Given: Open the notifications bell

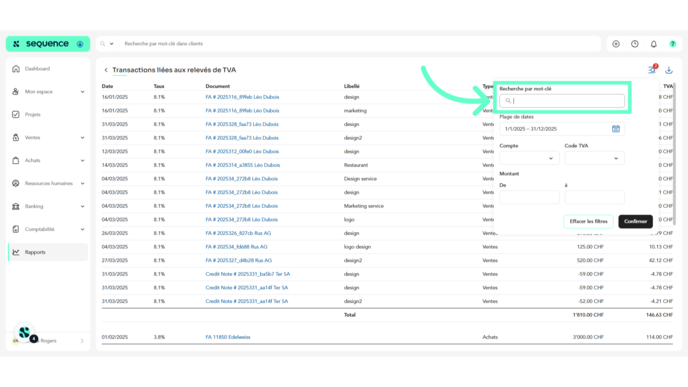Looking at the screenshot, I should (x=654, y=44).
